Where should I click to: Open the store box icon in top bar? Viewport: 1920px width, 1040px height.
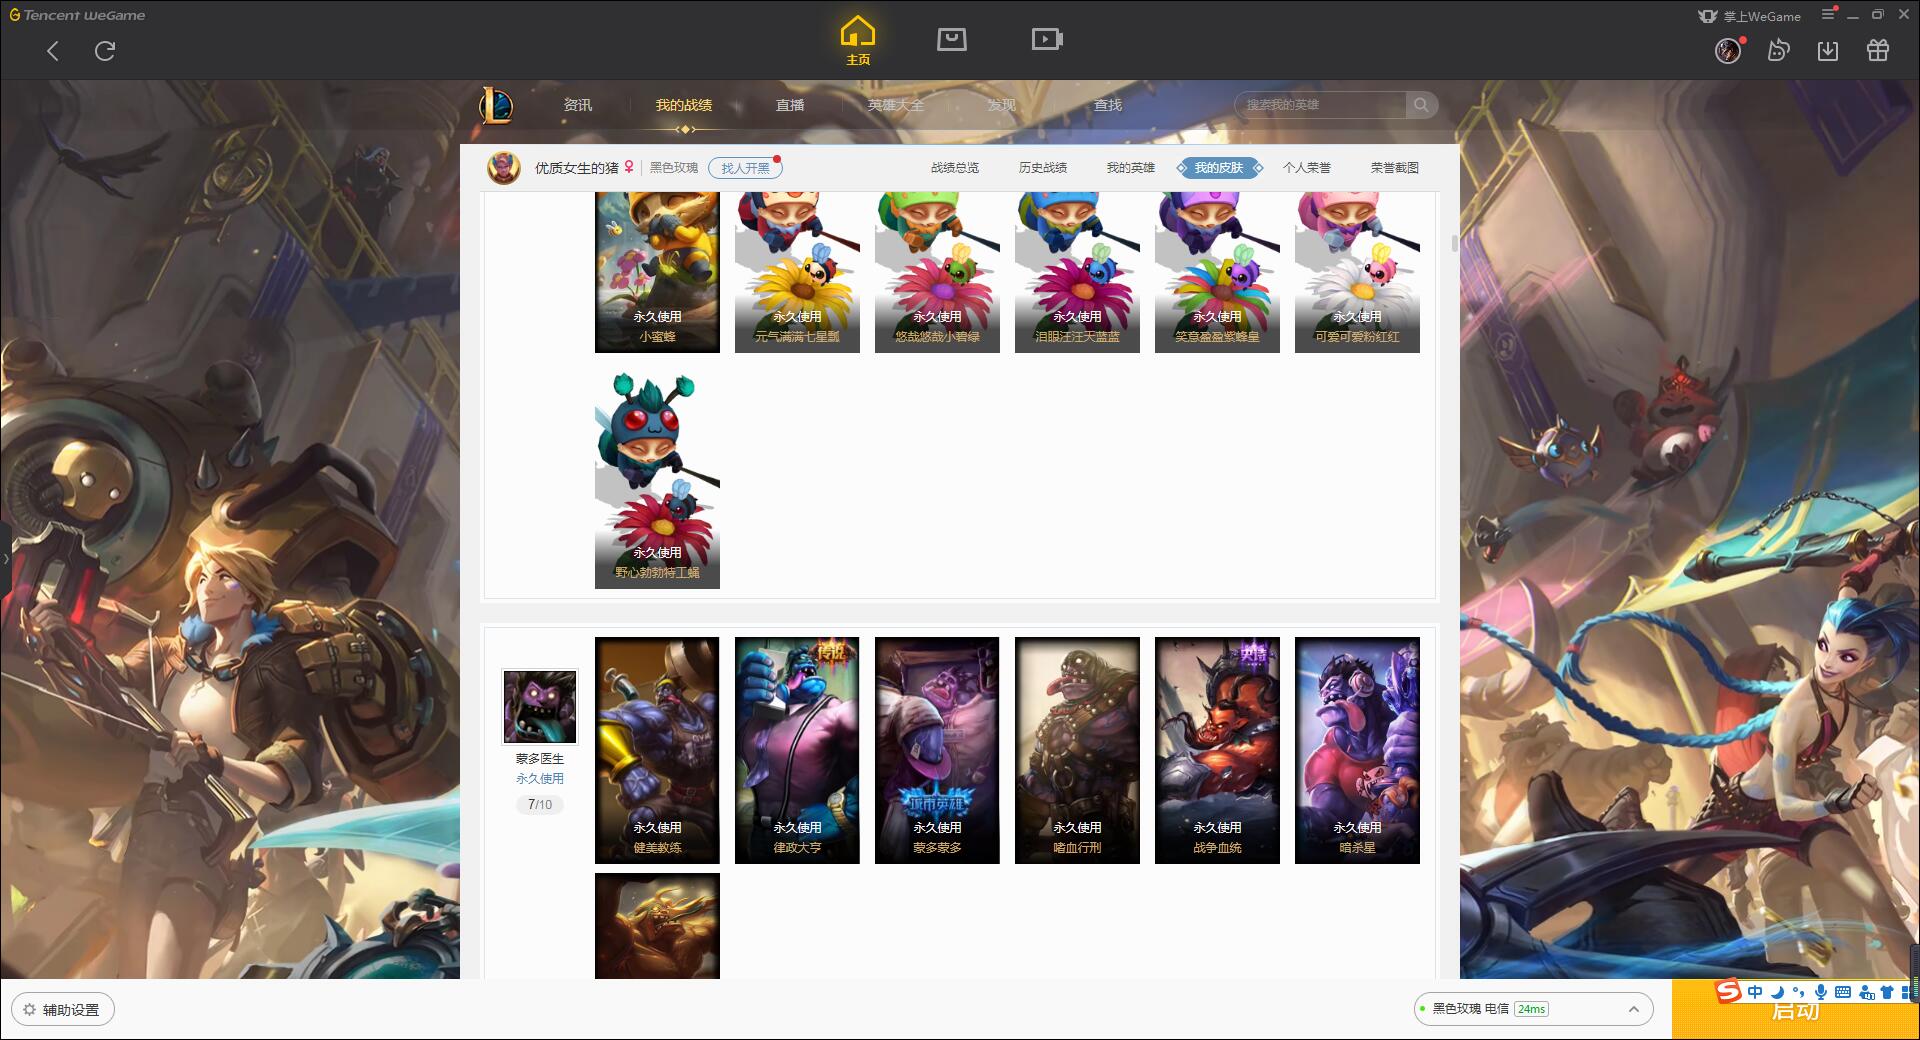pos(951,39)
